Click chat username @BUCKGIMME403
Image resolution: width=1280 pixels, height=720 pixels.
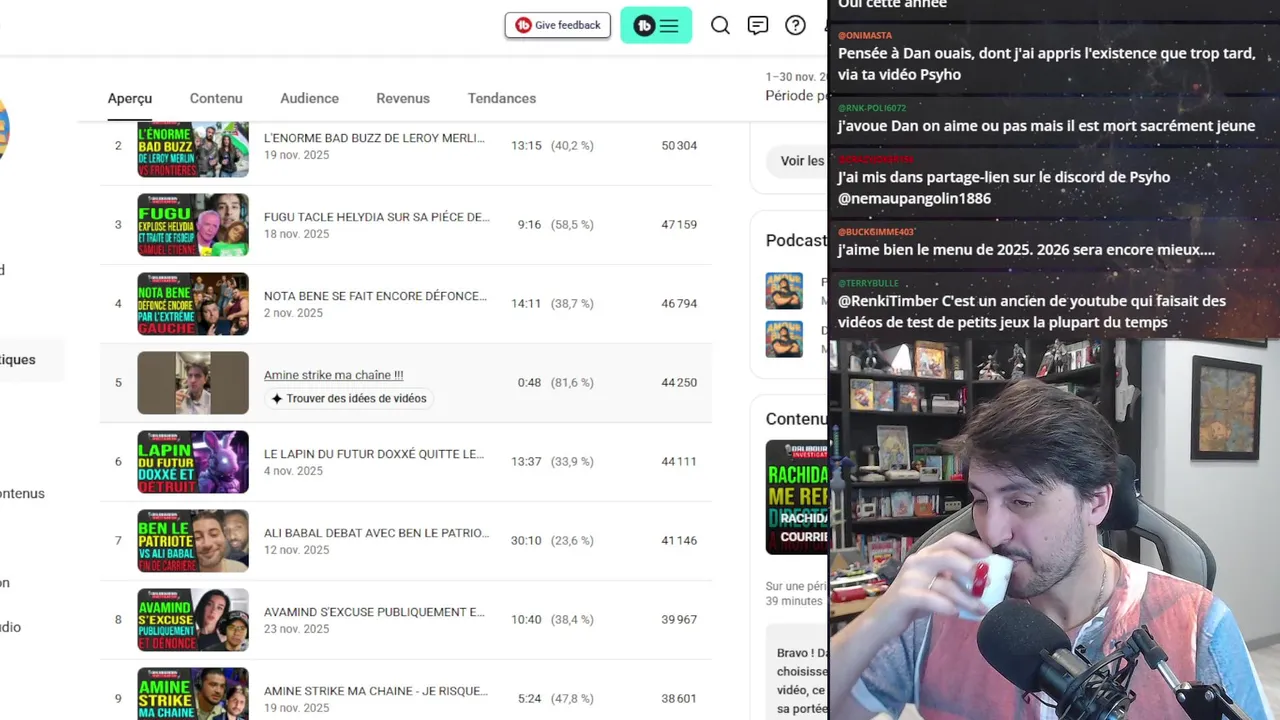click(x=876, y=232)
